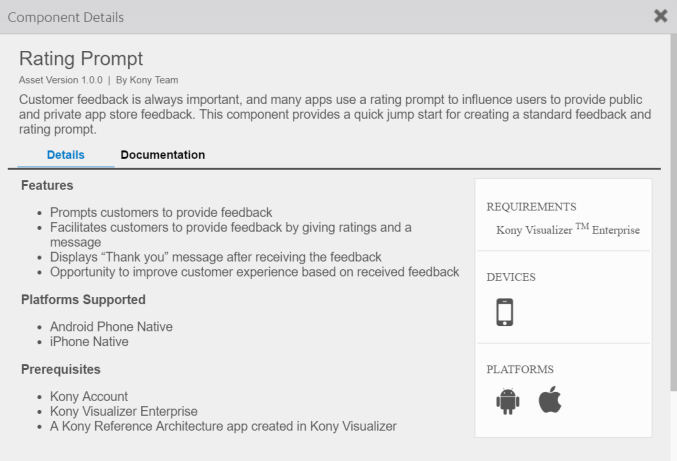This screenshot has height=461, width=677.
Task: Click the mobile phone device icon
Action: (505, 312)
